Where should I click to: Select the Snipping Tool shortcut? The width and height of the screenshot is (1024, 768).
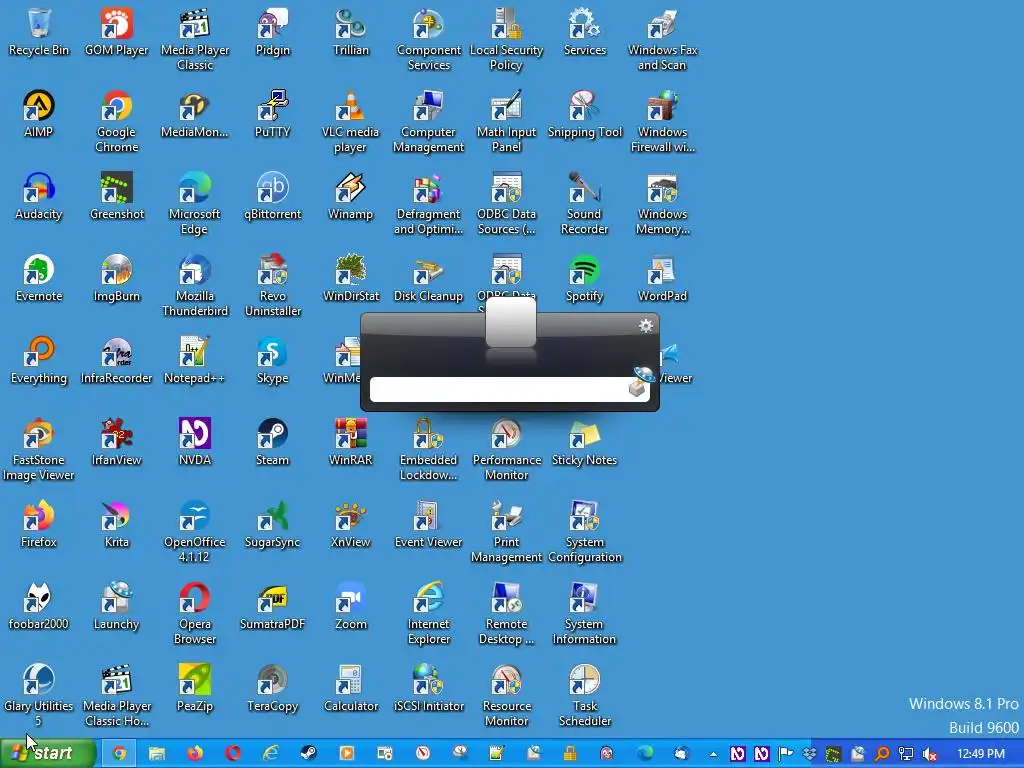pyautogui.click(x=584, y=114)
